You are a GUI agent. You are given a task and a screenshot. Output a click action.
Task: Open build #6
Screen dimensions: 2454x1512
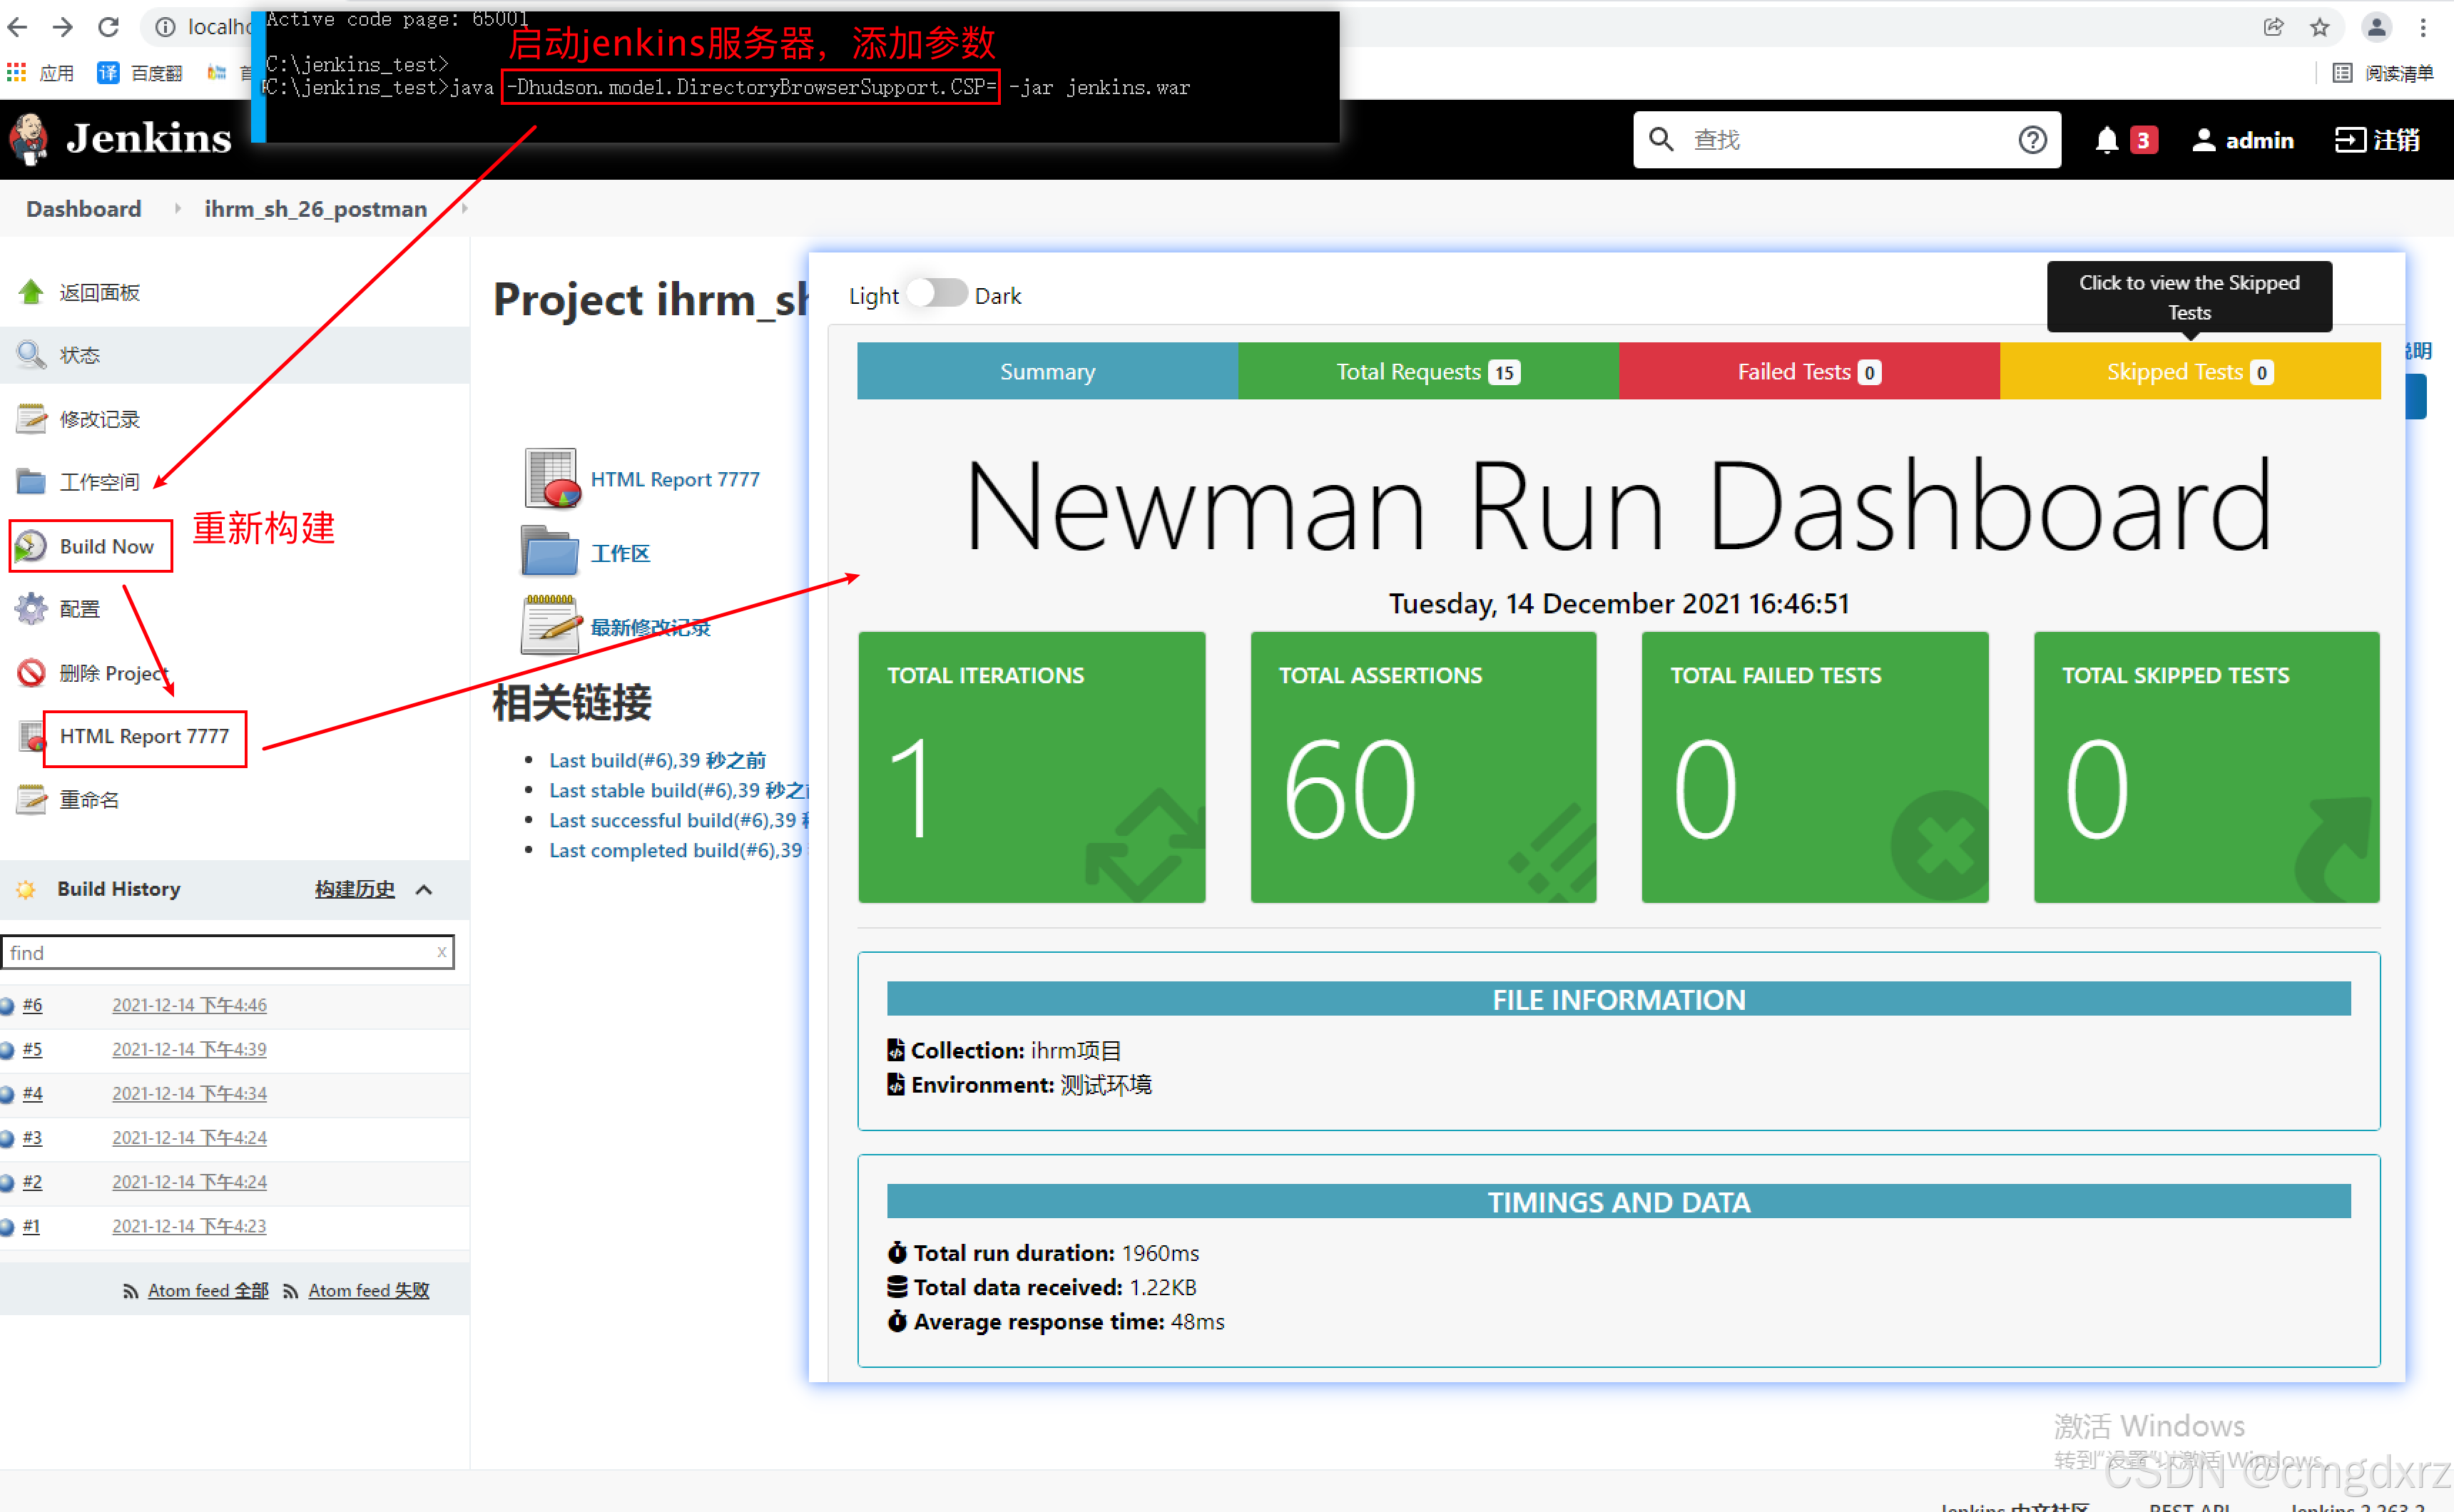tap(32, 1005)
